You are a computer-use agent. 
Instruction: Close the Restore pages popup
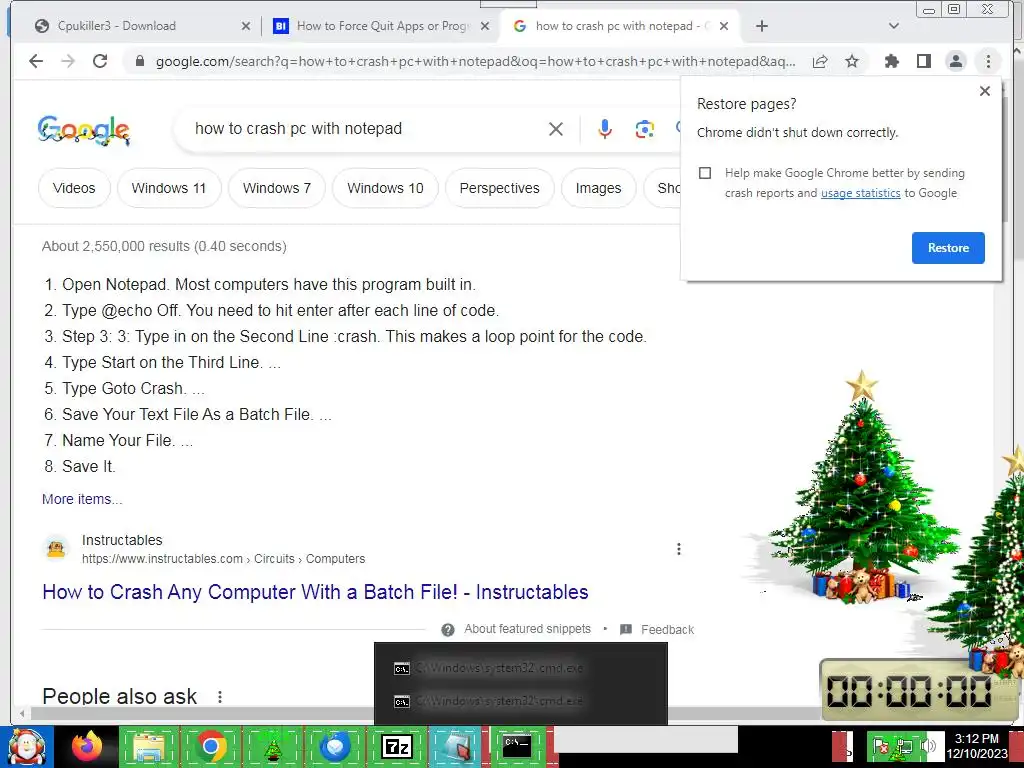click(985, 91)
